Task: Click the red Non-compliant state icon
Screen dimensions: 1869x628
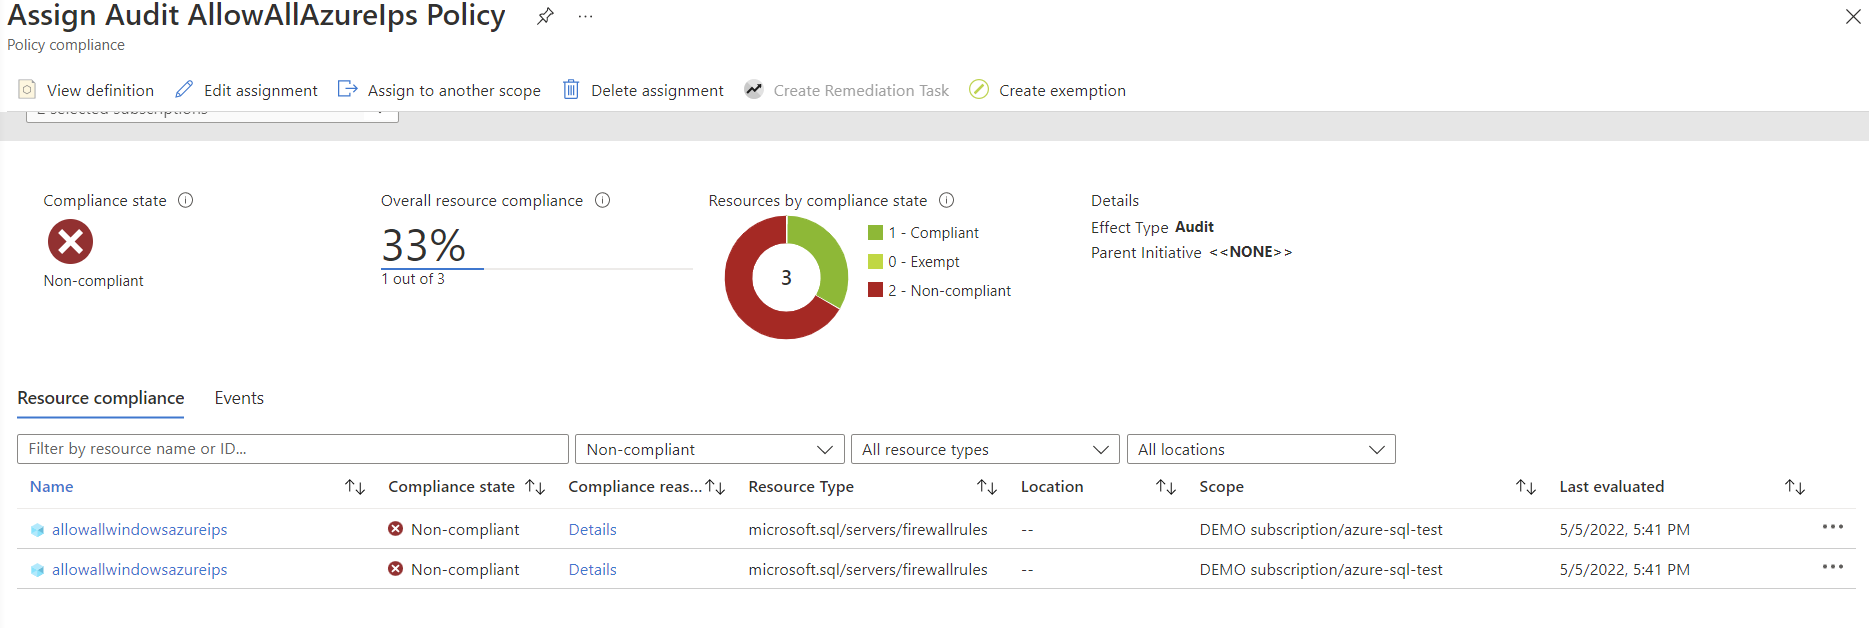Action: [x=70, y=241]
